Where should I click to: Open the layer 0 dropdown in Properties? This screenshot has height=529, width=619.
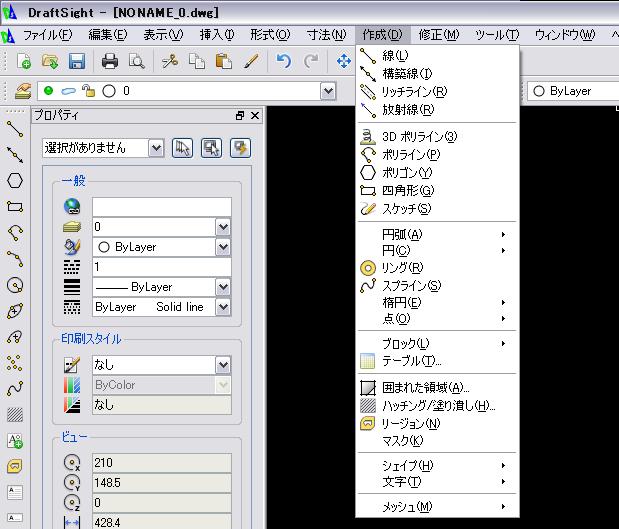tap(223, 227)
